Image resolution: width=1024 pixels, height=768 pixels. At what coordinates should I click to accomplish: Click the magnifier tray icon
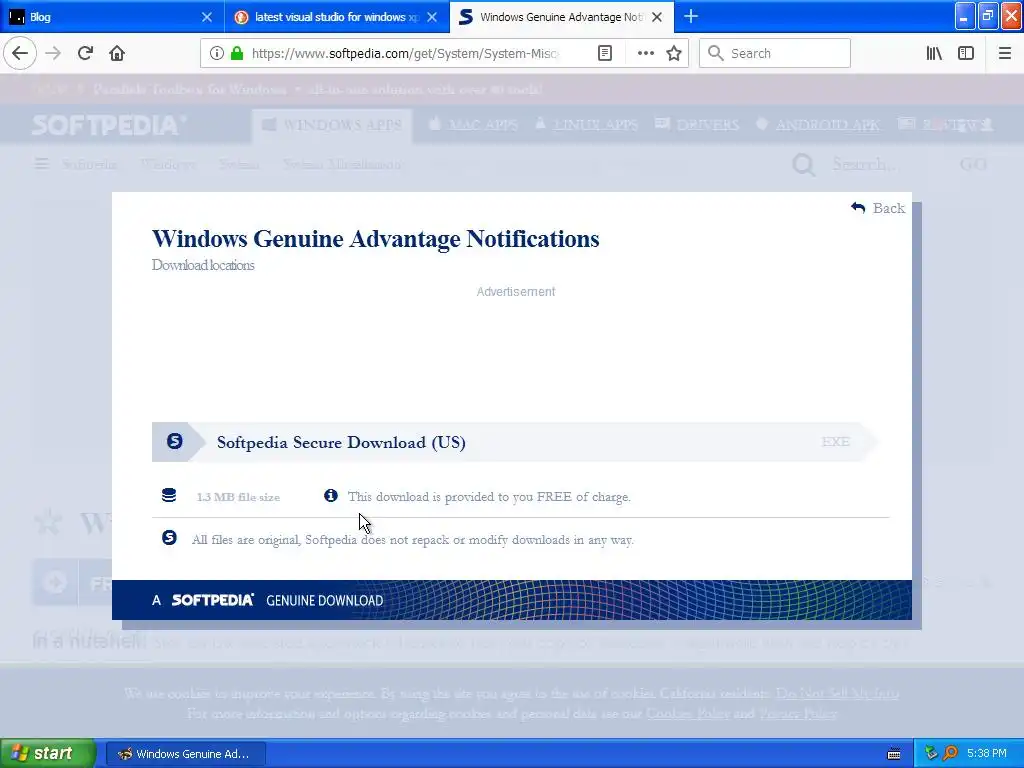tap(951, 754)
